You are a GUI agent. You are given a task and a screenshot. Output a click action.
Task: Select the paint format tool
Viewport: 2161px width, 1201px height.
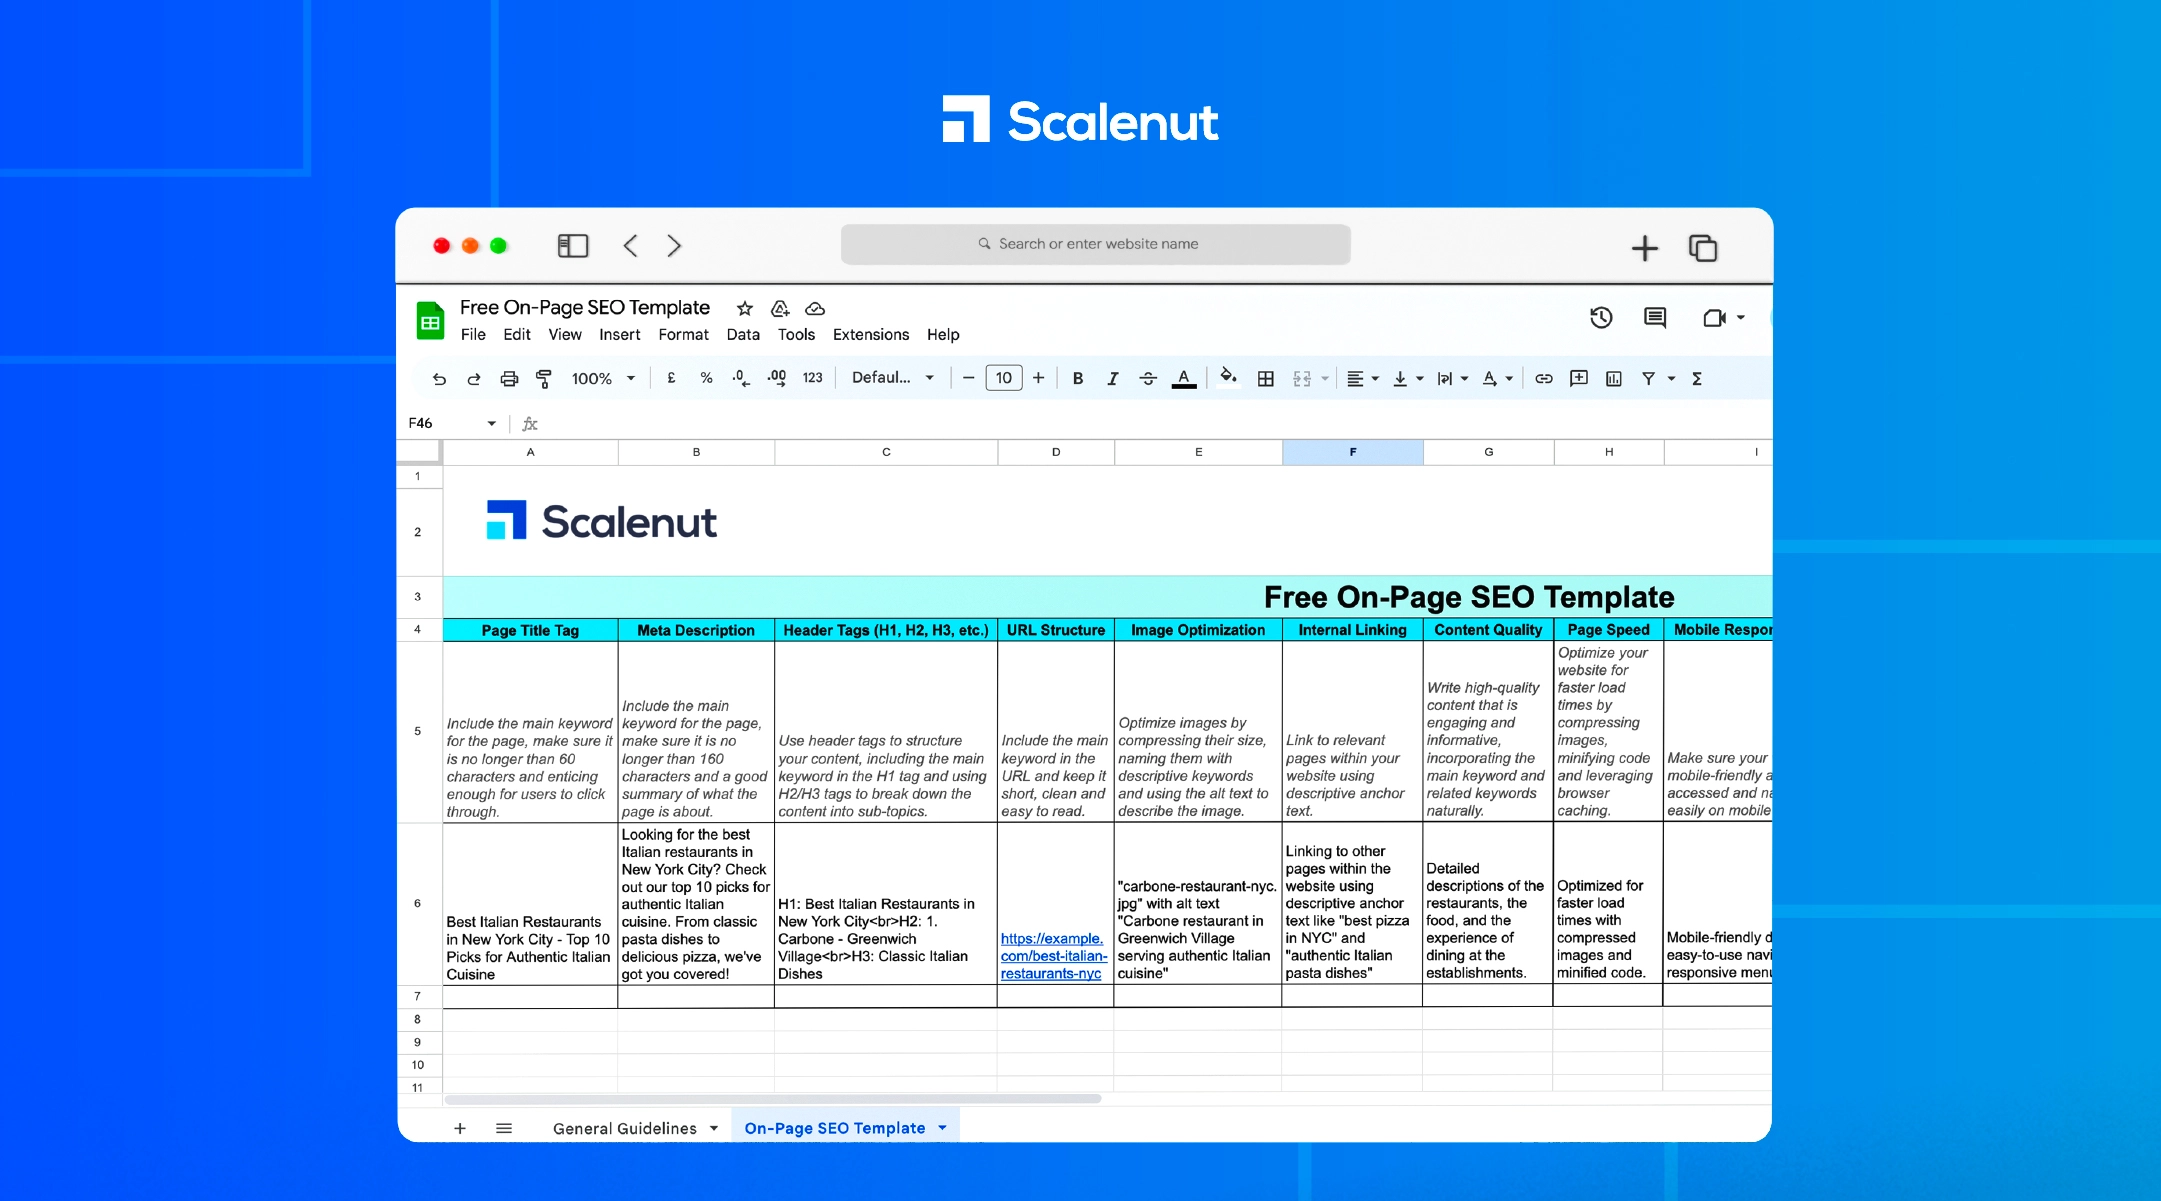(543, 378)
